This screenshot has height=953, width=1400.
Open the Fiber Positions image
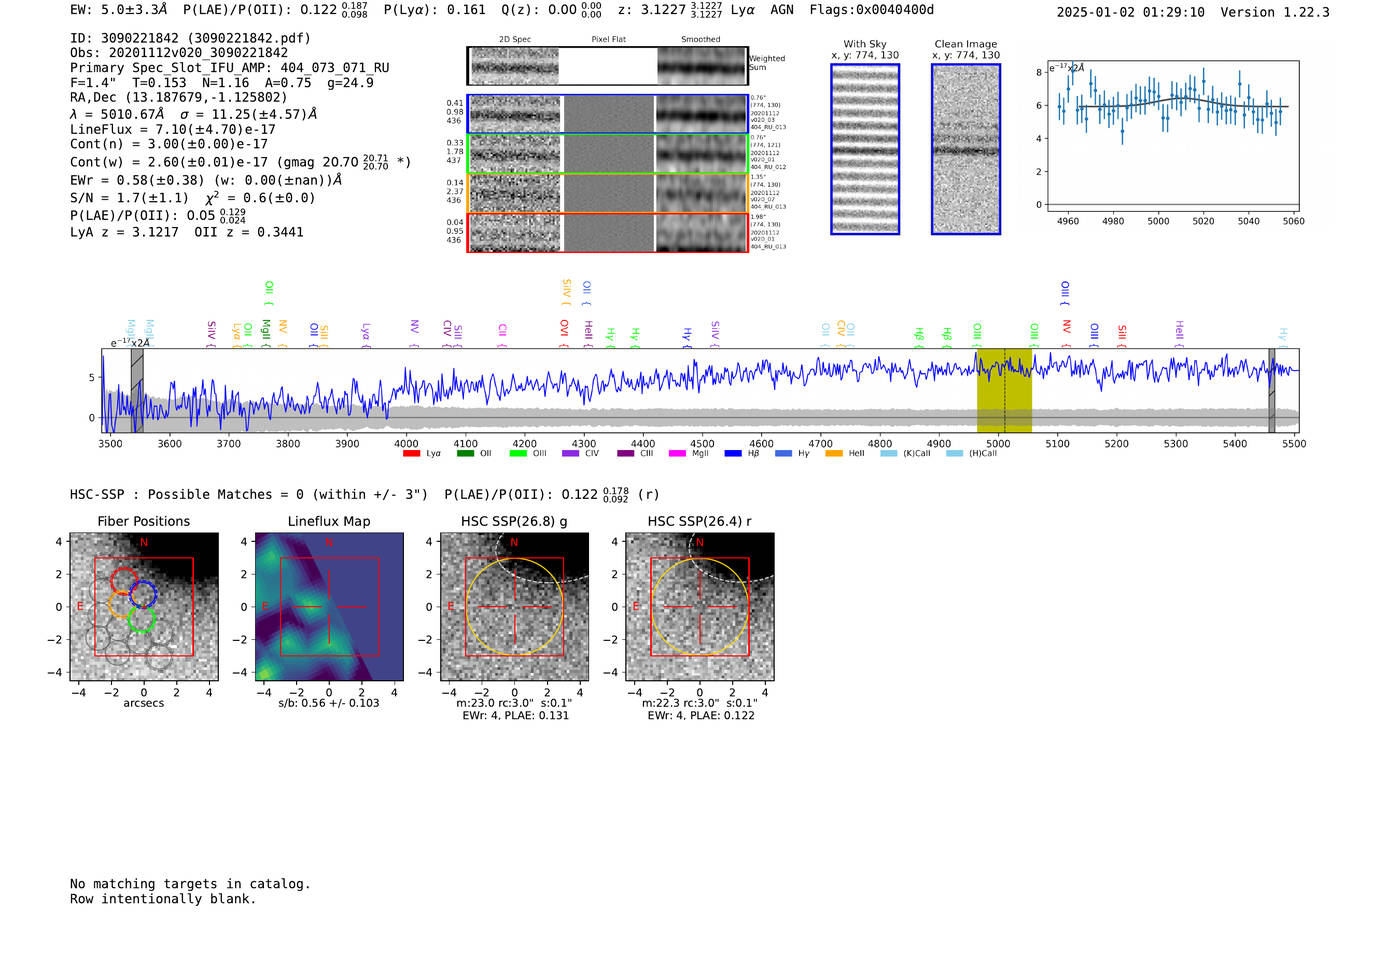pos(144,607)
